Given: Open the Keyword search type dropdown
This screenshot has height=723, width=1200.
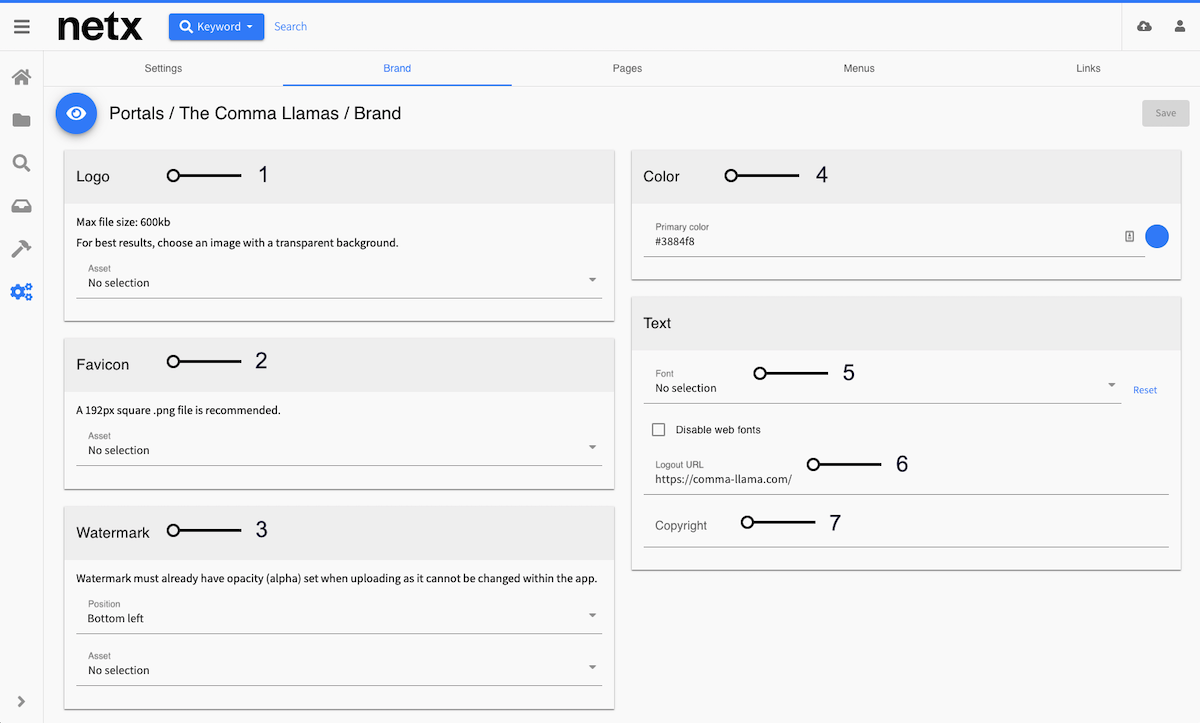Looking at the screenshot, I should coord(217,27).
